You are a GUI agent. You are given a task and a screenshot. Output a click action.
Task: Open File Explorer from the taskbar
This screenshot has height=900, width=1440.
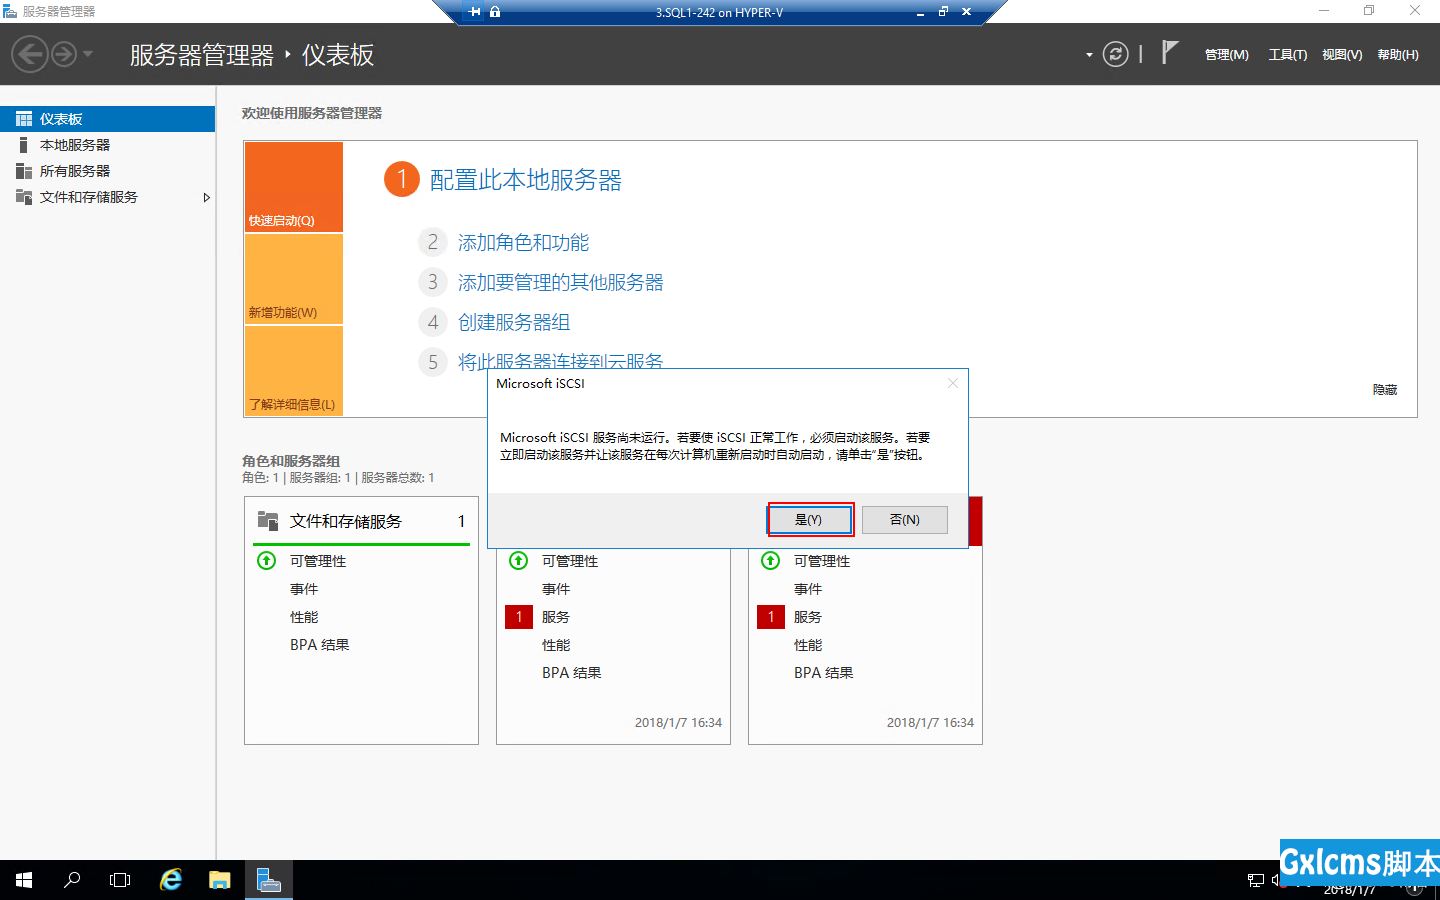220,880
